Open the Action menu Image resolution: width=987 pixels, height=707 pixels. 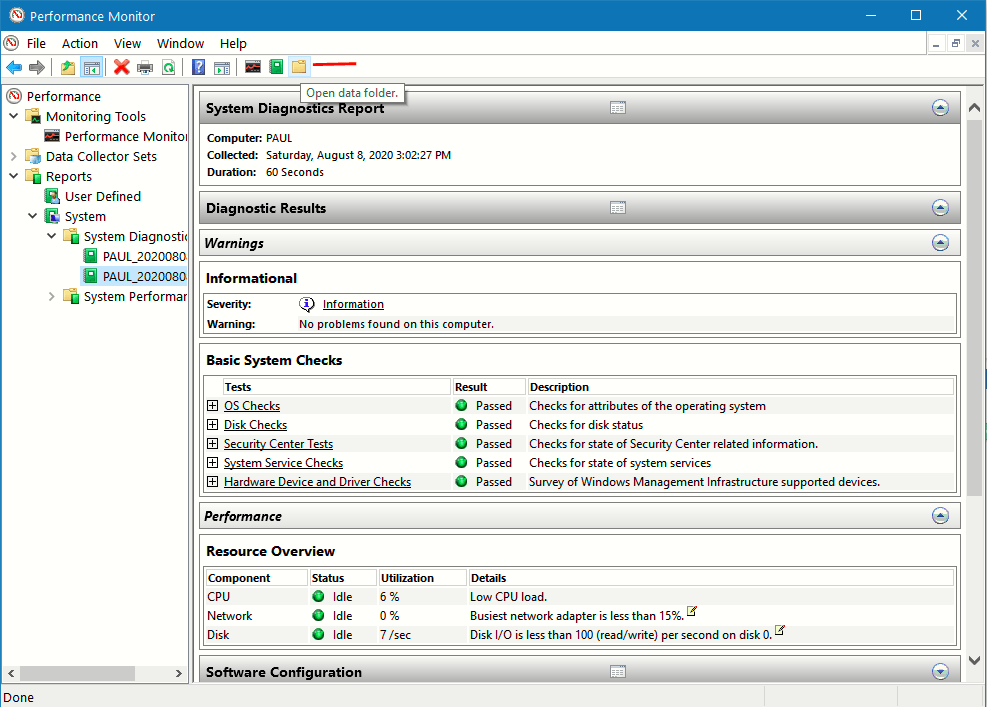click(x=79, y=43)
